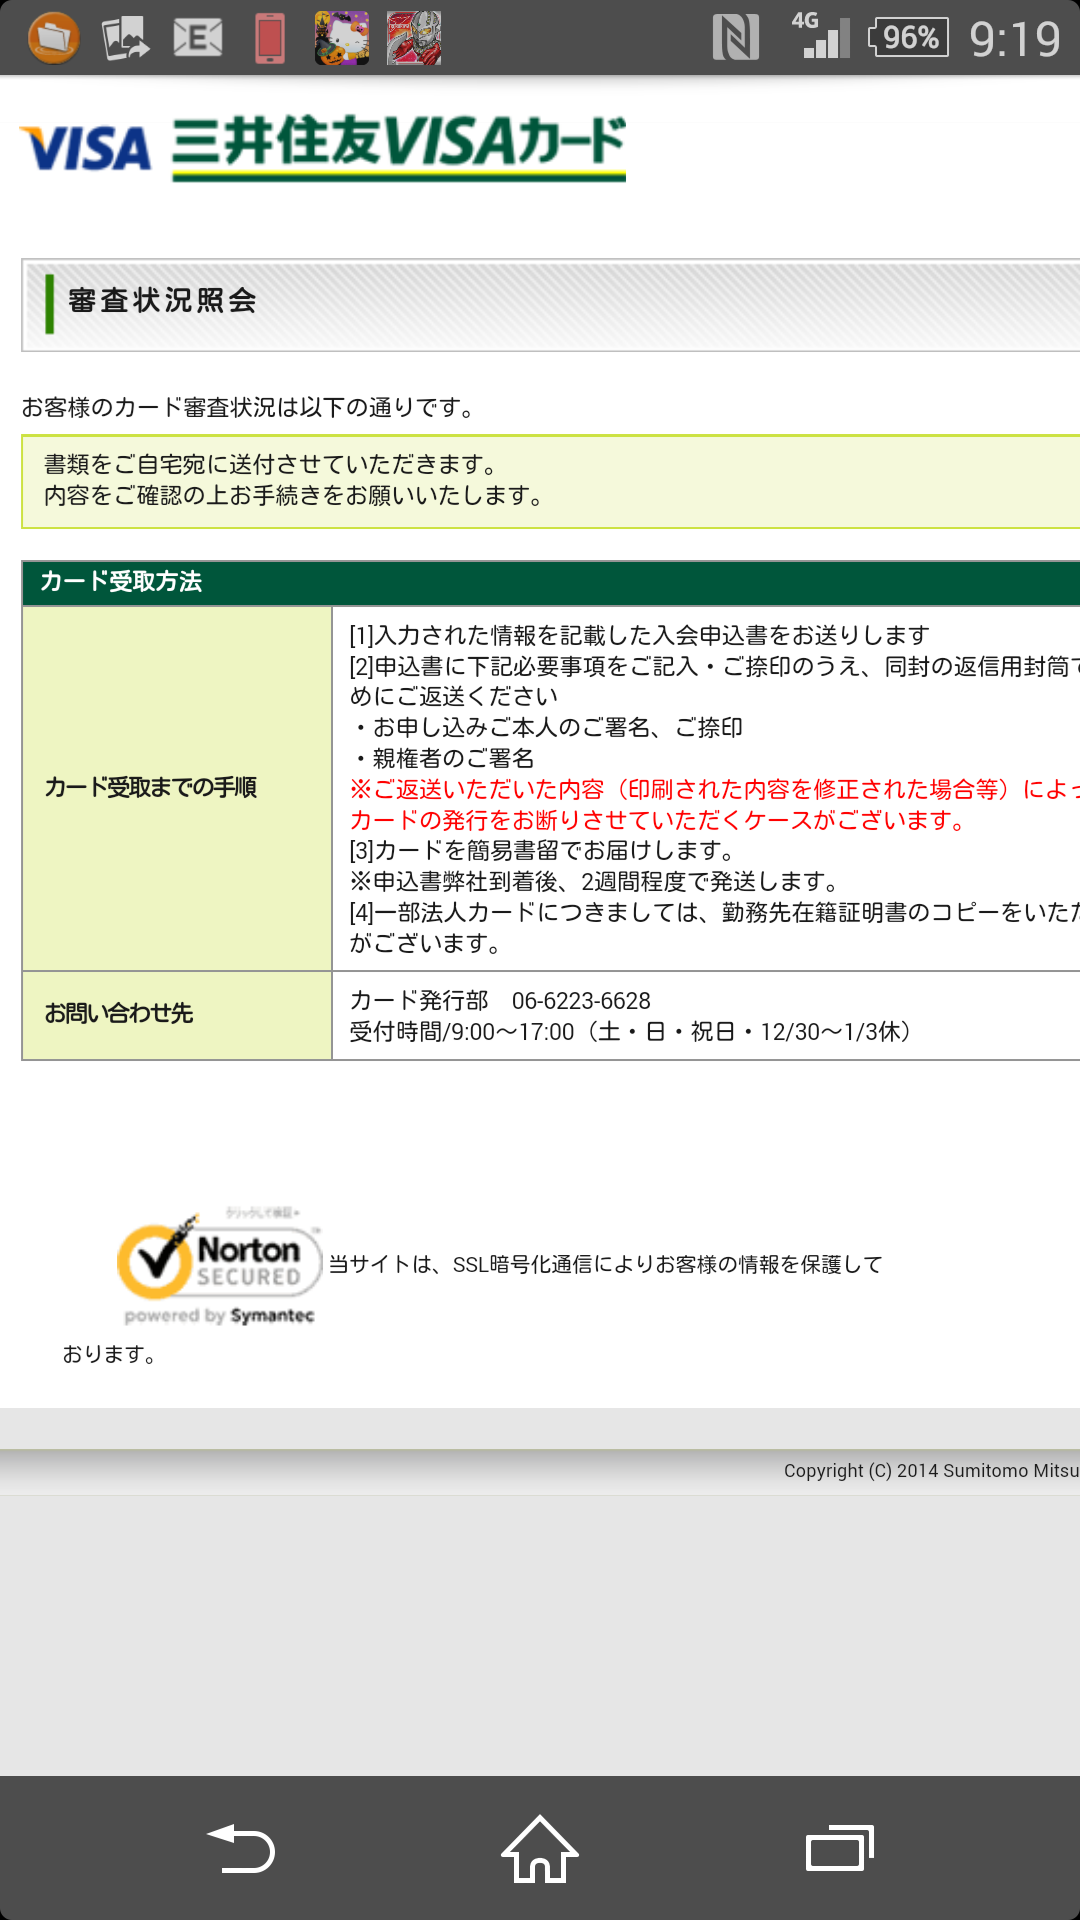This screenshot has width=1080, height=1920.
Task: Tap the NFC status icon
Action: tap(735, 38)
